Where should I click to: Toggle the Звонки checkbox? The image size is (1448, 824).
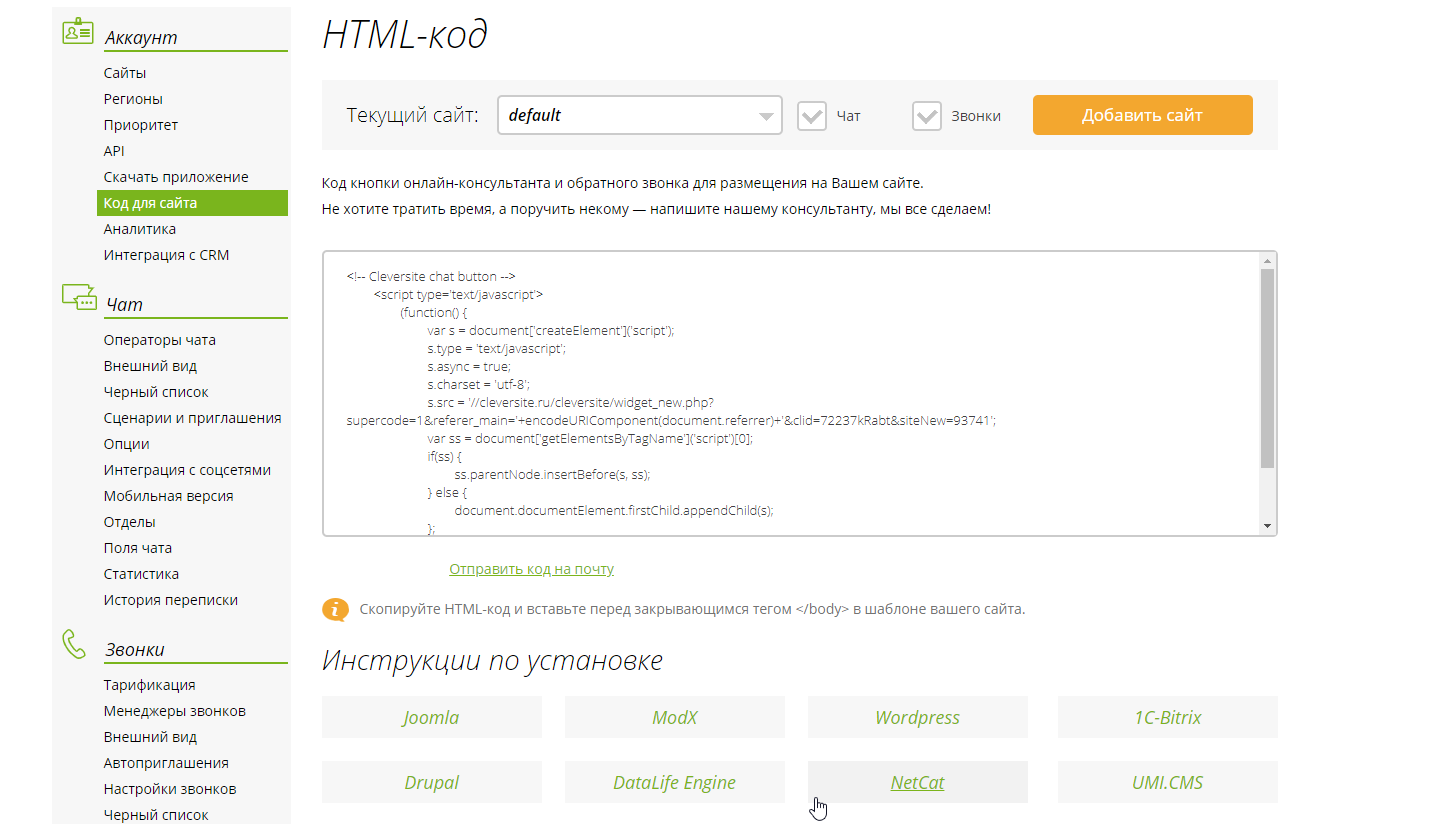coord(927,116)
